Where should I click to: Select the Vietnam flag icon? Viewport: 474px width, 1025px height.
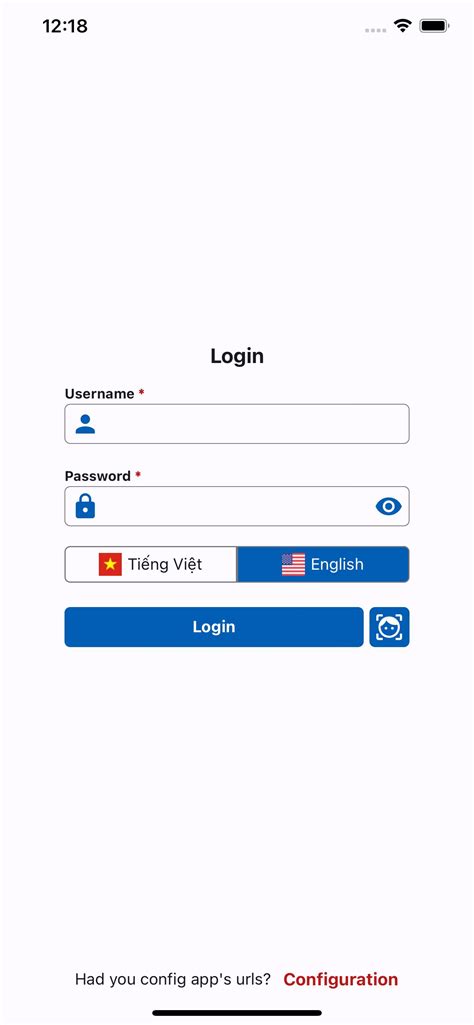[110, 564]
